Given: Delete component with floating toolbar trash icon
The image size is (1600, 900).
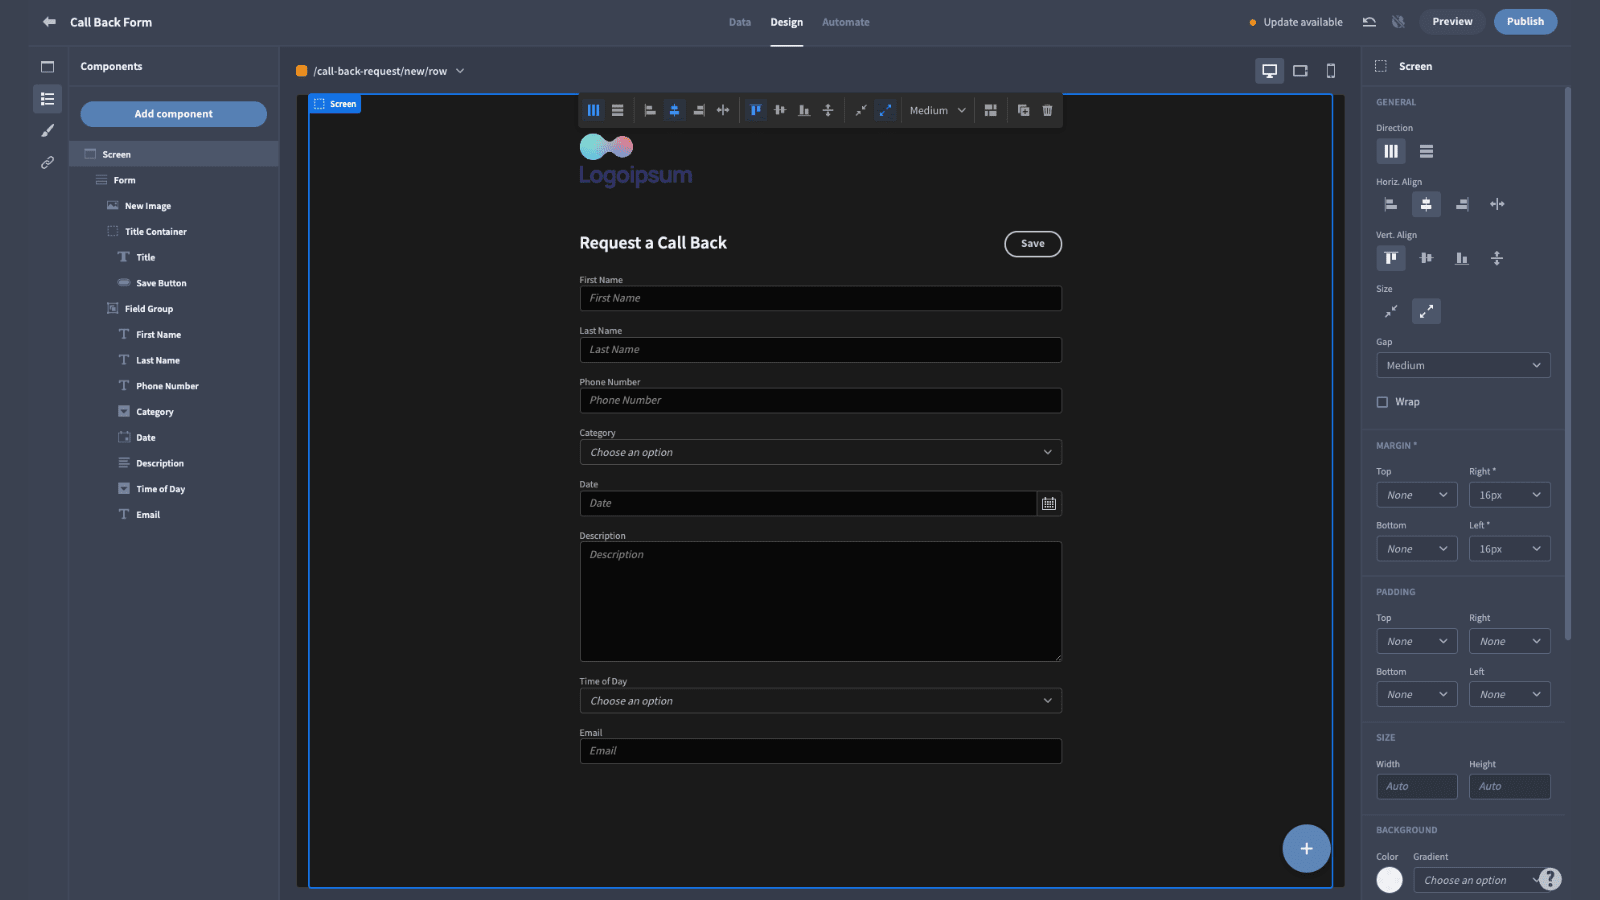Looking at the screenshot, I should point(1047,110).
